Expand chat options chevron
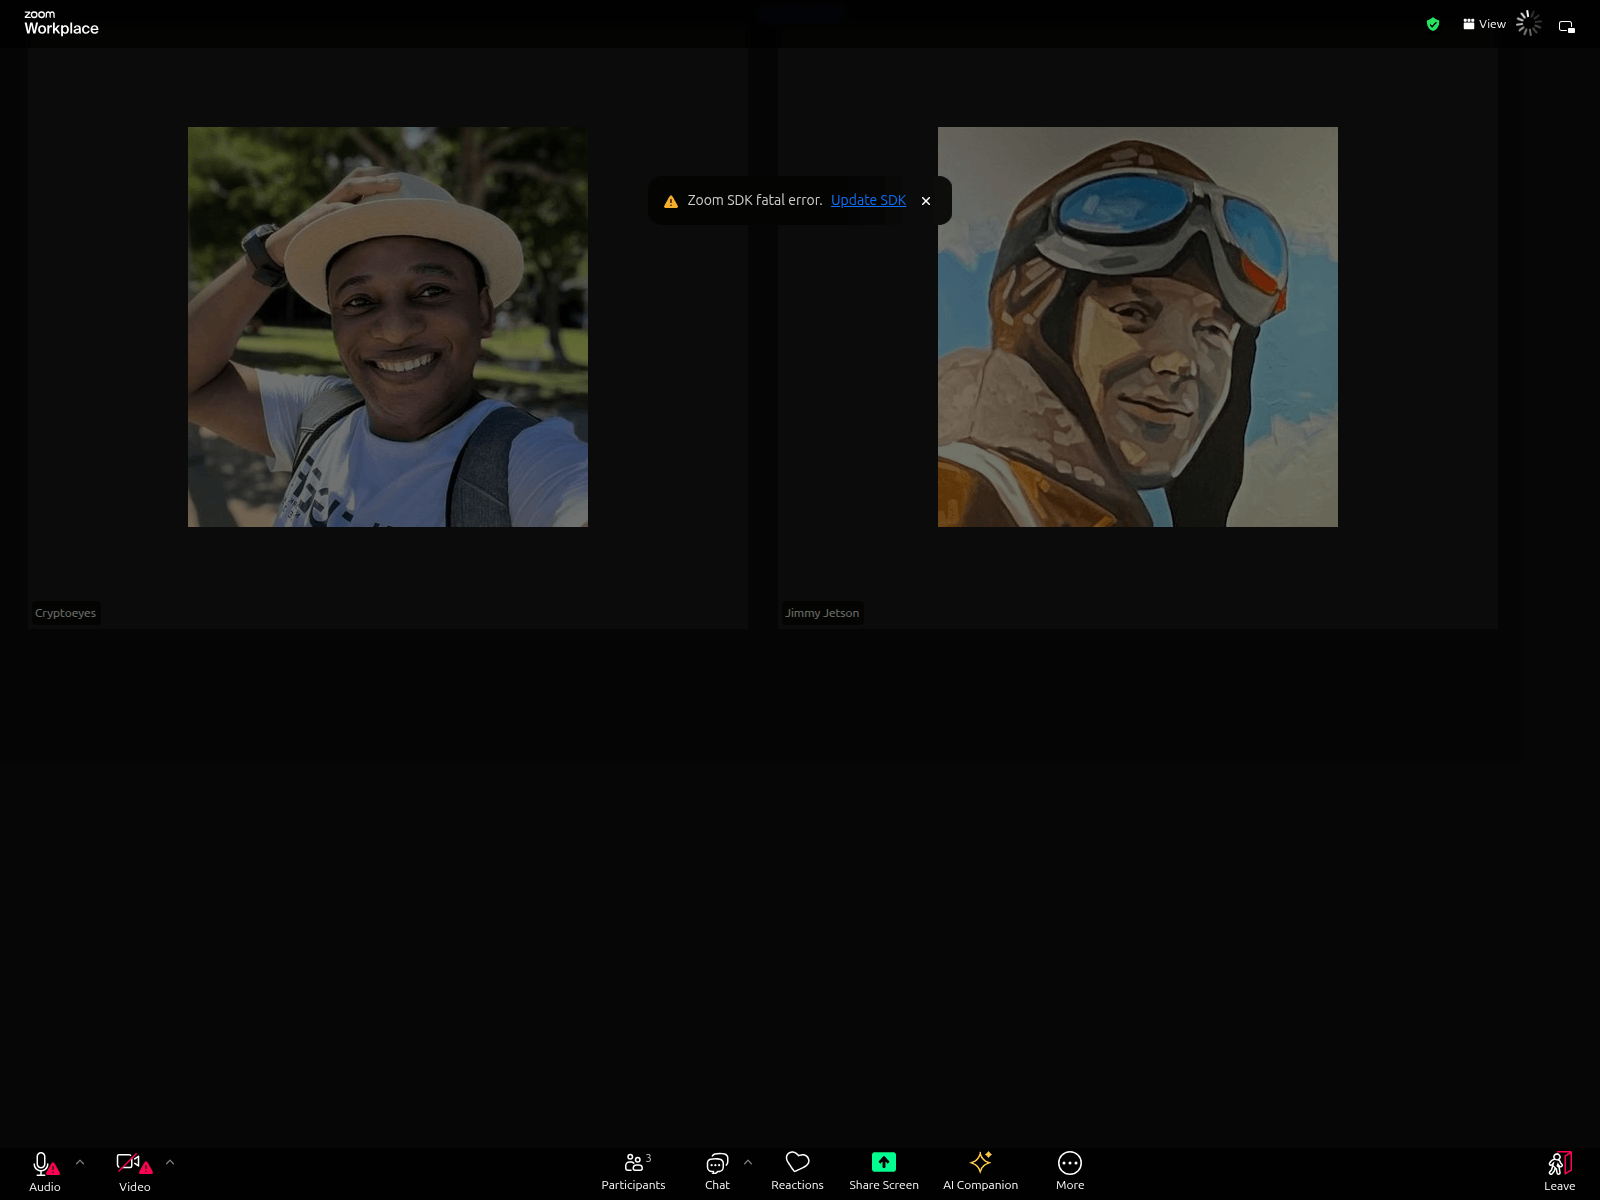The image size is (1600, 1200). [x=748, y=1162]
